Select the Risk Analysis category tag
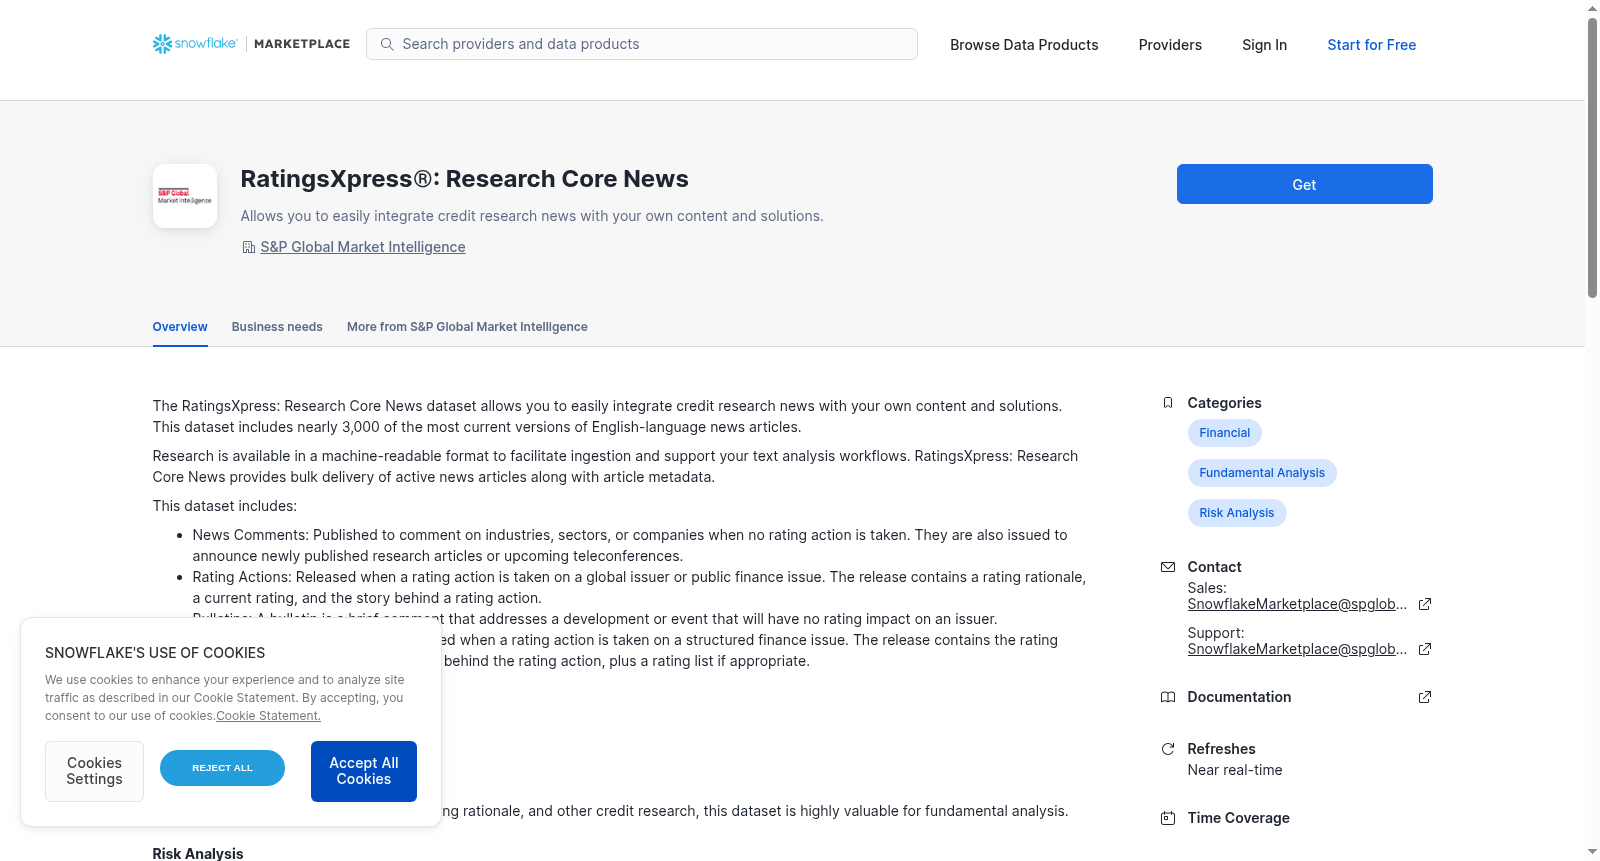The height and width of the screenshot is (861, 1600). click(1237, 513)
